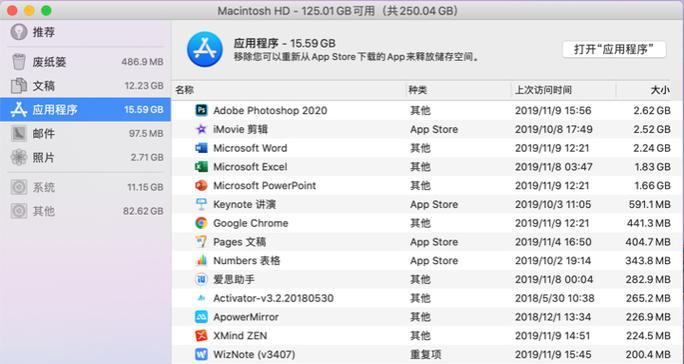
Task: Select XMind ZEN in the list
Action: click(240, 336)
